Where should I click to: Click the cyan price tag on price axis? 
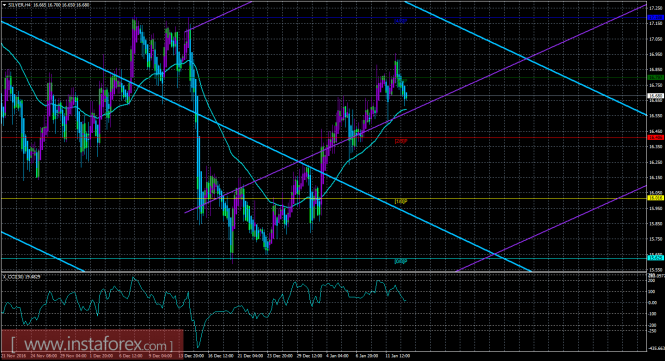click(656, 258)
